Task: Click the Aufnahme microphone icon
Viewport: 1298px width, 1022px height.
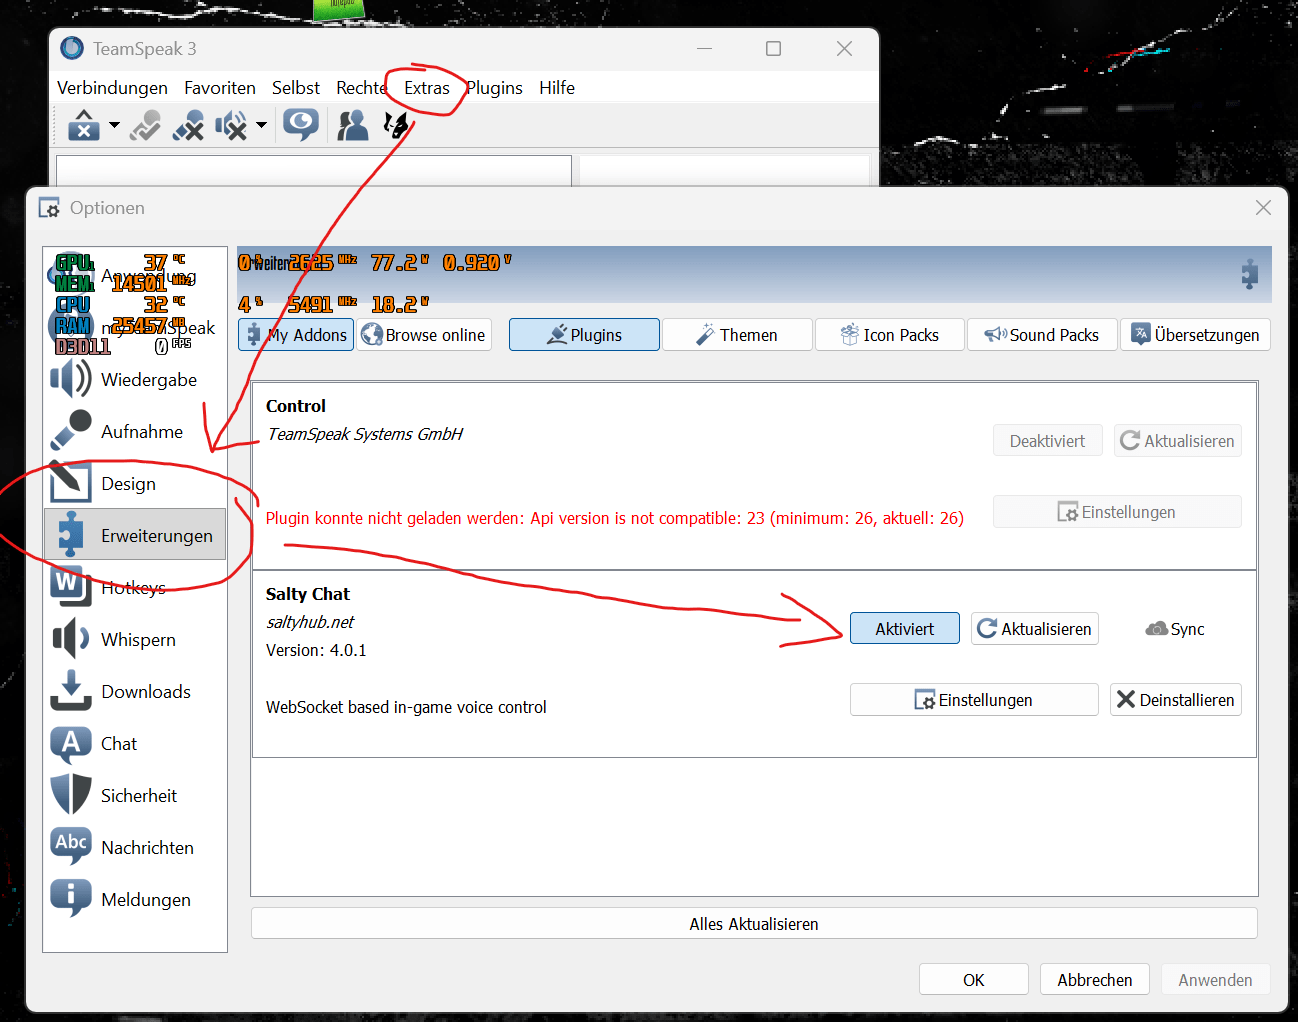Action: tap(71, 431)
